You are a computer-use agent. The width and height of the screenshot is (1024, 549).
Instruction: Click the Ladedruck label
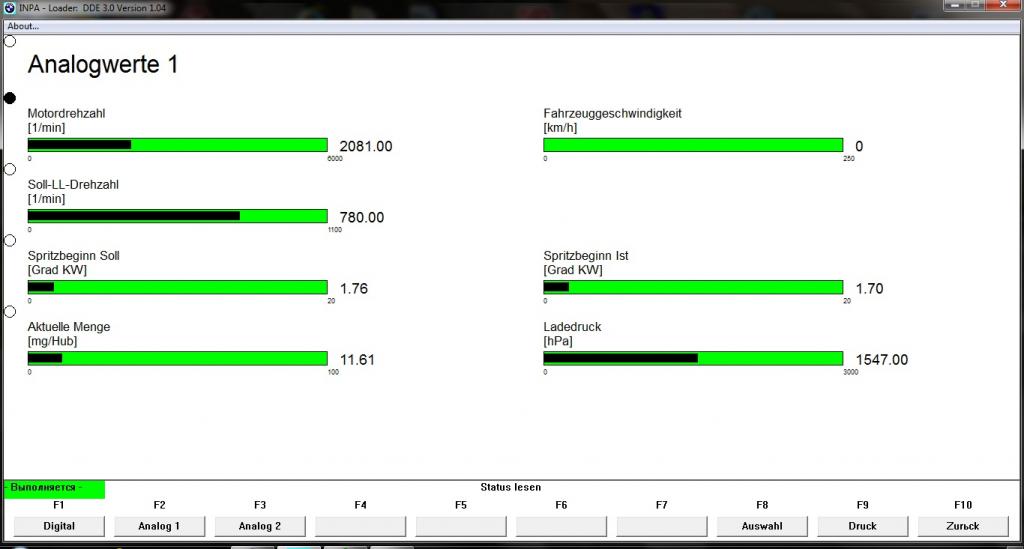(x=572, y=326)
